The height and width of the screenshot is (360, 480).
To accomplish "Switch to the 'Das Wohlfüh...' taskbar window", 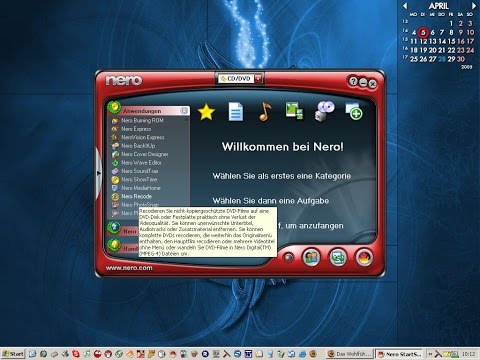I will 350,354.
